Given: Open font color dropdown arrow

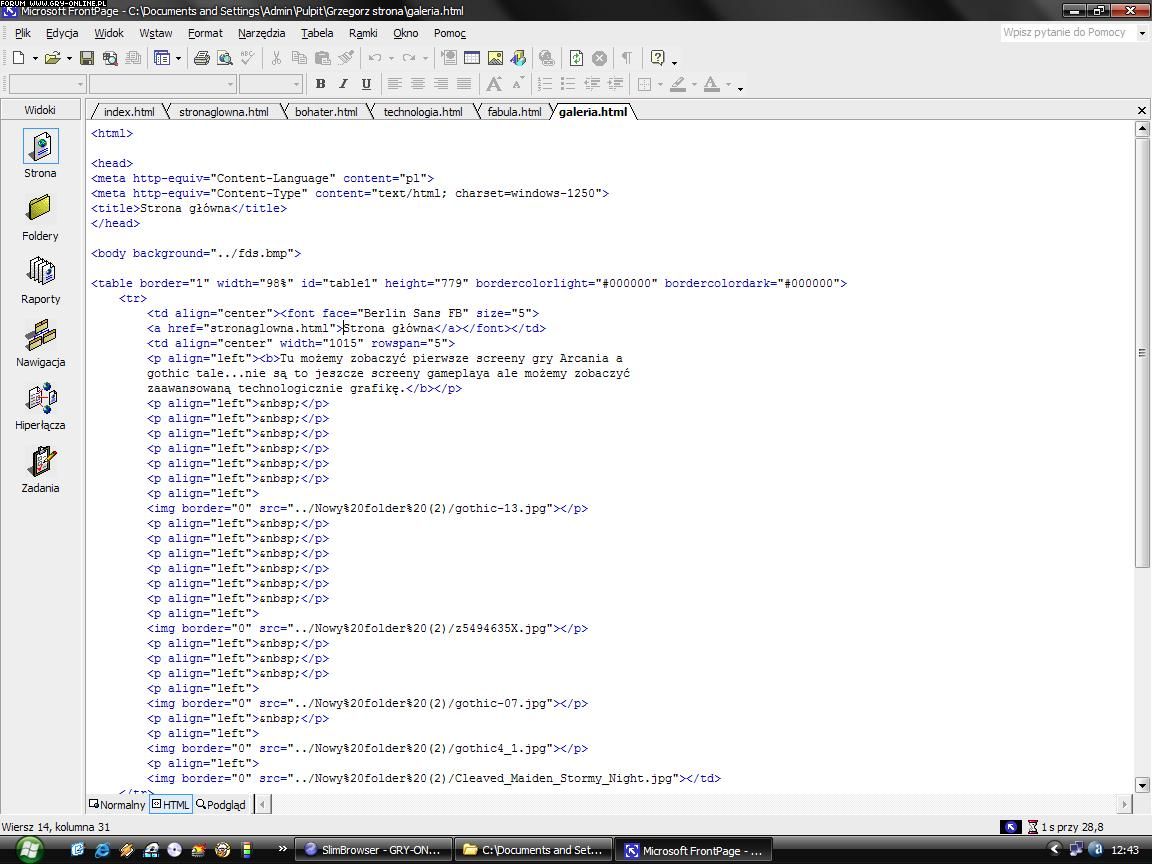Looking at the screenshot, I should tap(728, 85).
